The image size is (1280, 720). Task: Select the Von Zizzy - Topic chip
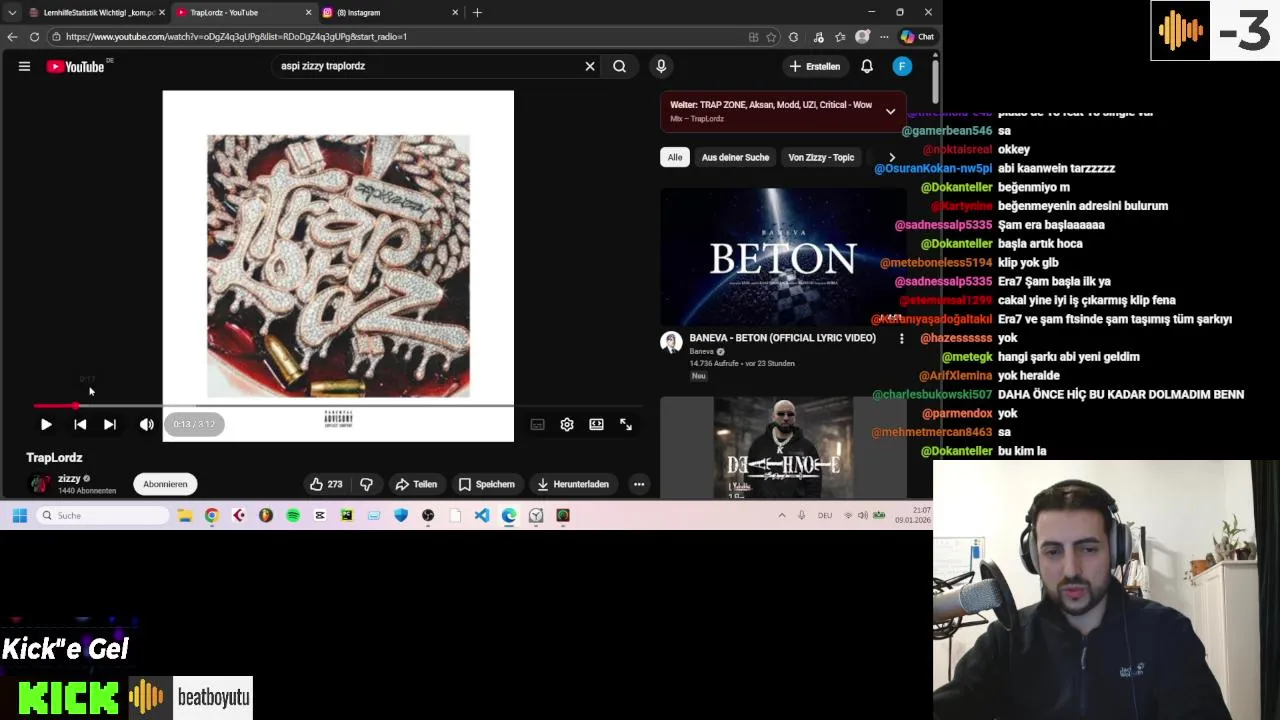click(821, 157)
